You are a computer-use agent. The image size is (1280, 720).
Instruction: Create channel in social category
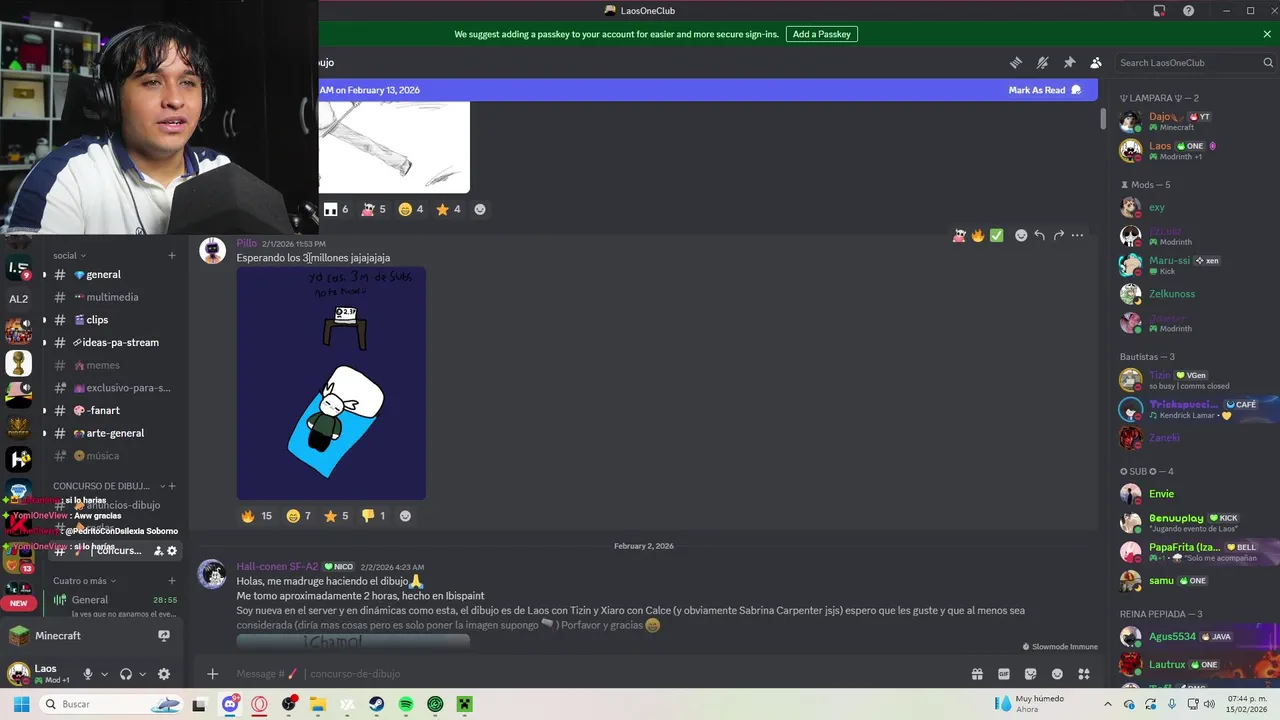pos(172,255)
